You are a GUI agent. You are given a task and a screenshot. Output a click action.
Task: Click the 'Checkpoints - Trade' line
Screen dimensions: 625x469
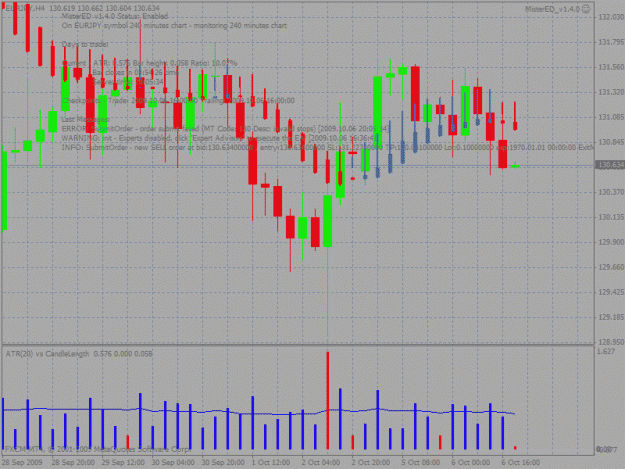tap(178, 100)
